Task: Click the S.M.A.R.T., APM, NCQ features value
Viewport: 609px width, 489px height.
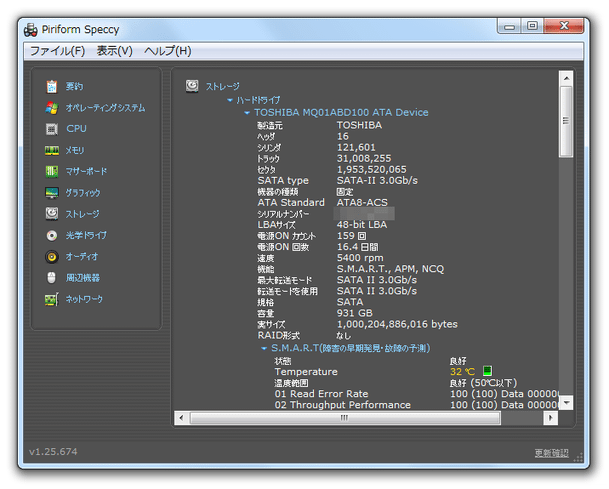Action: pos(390,269)
